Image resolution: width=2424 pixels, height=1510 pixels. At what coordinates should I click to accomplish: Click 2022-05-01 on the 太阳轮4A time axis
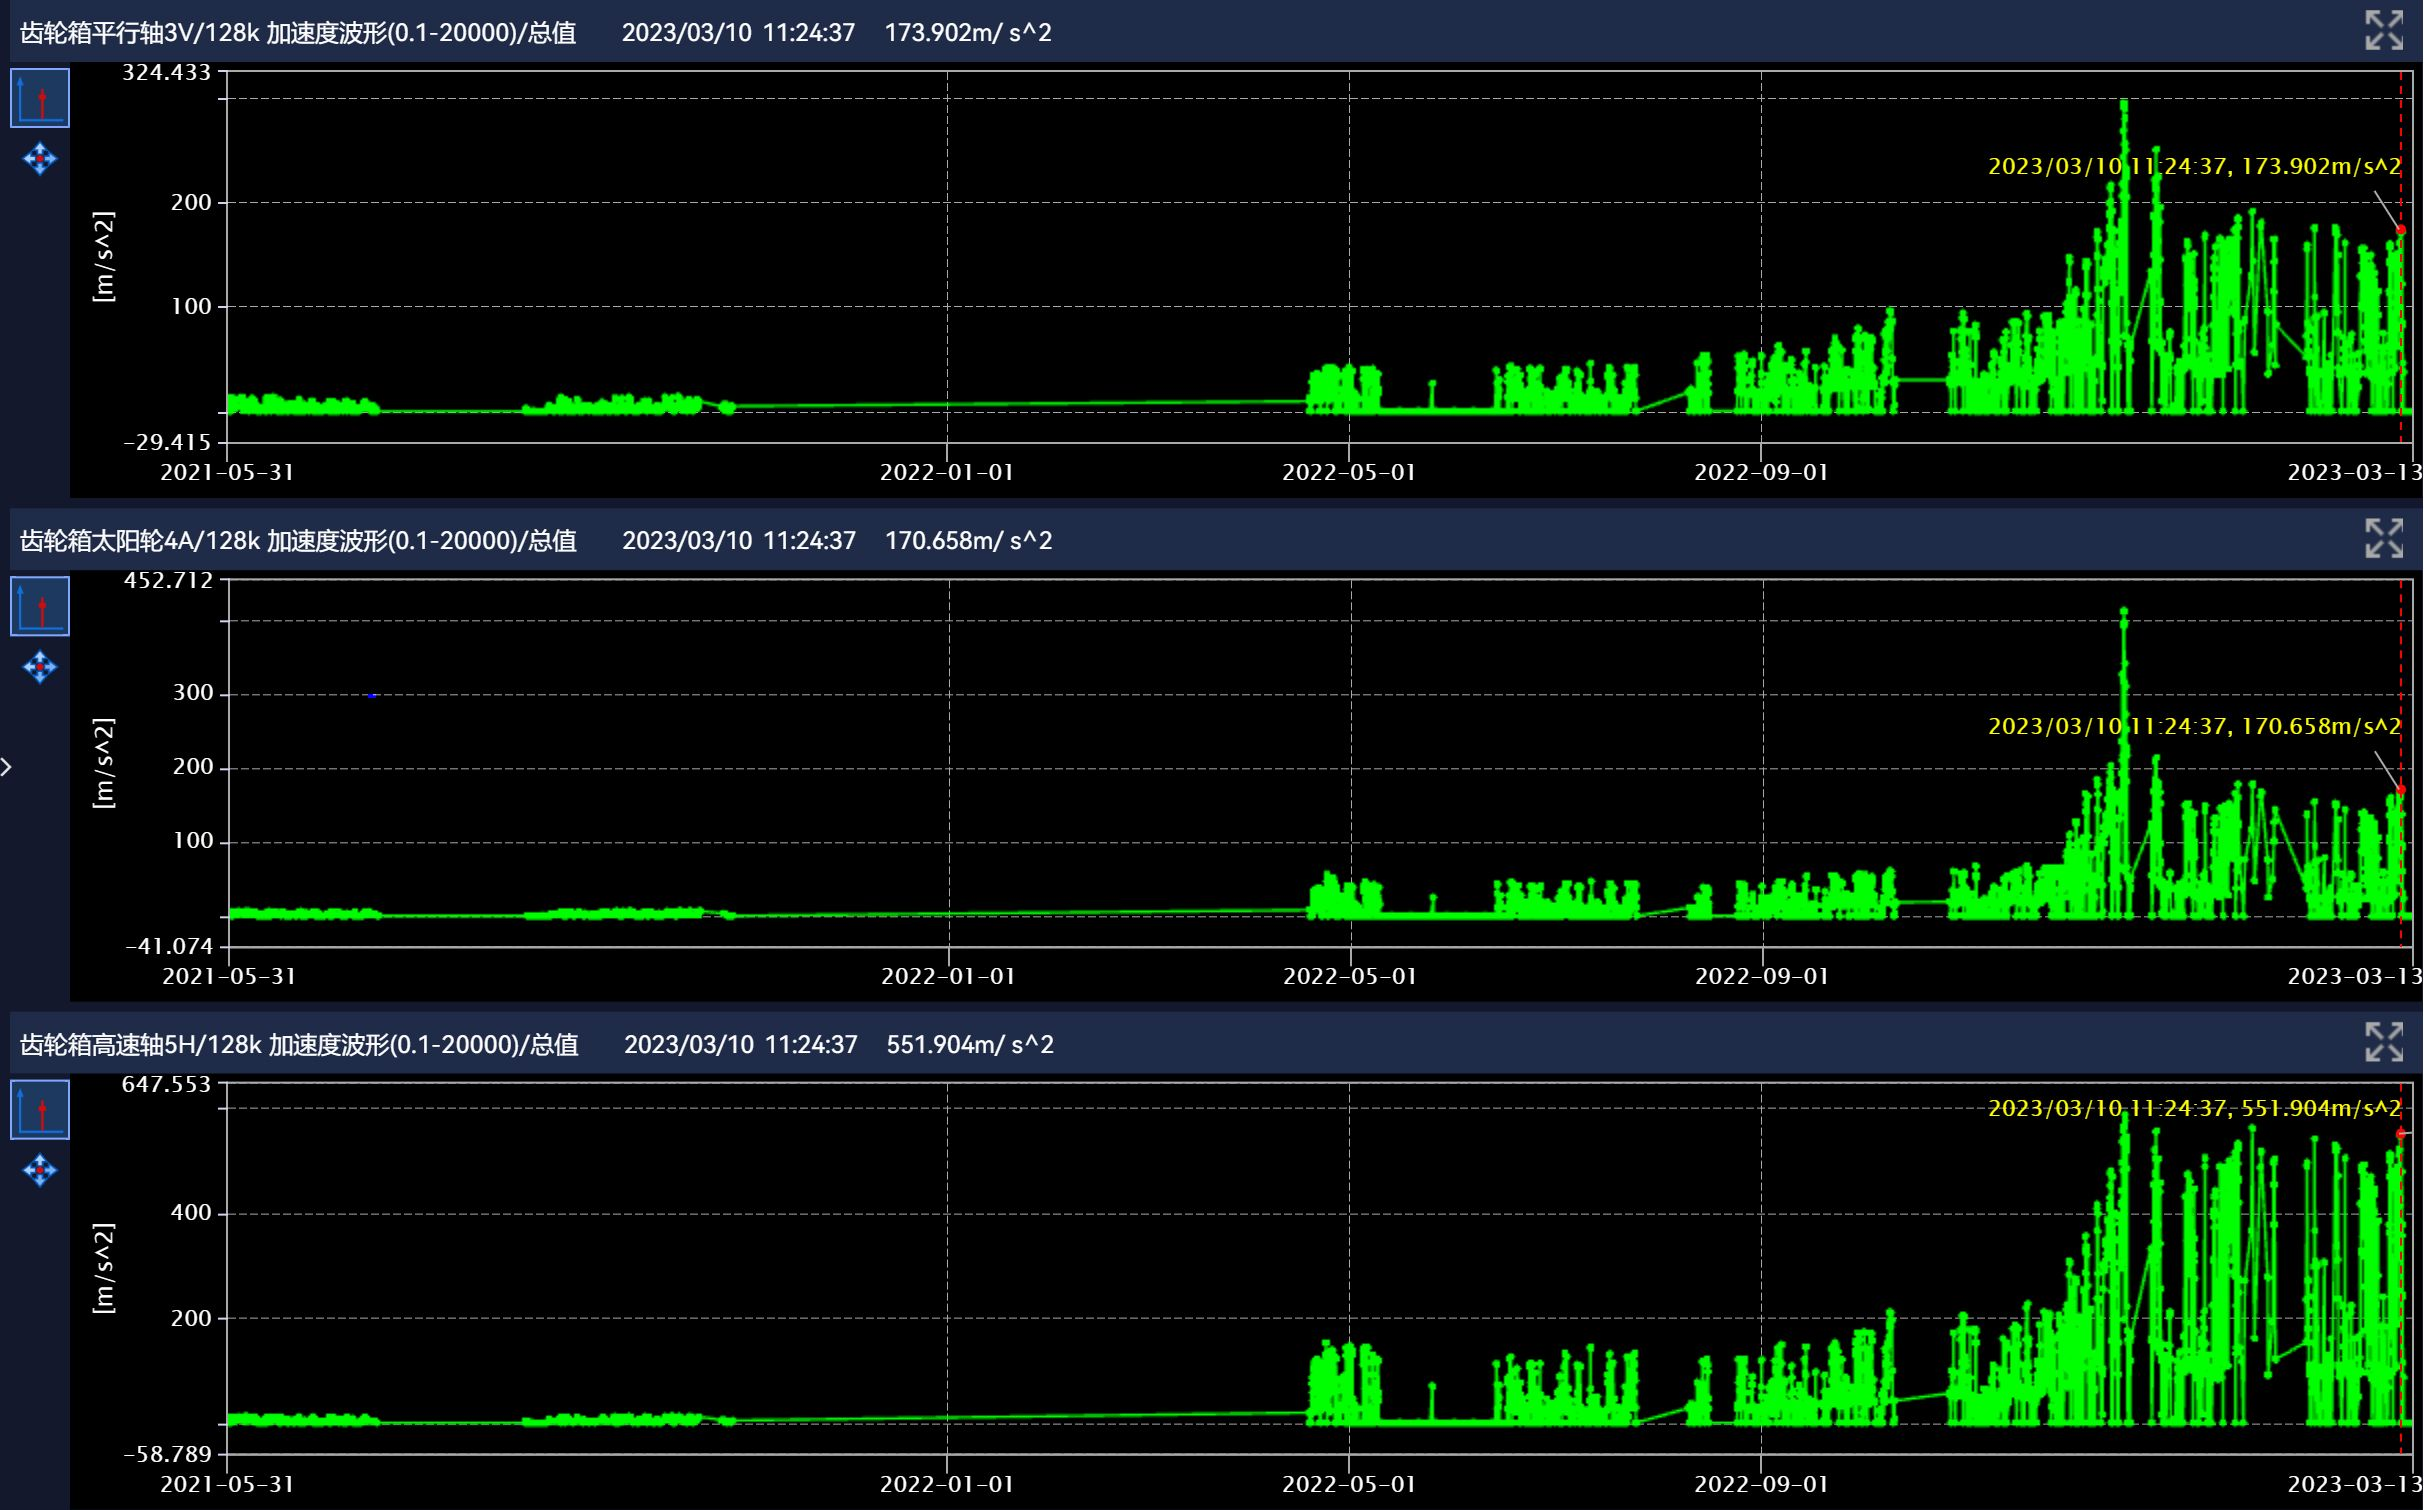(x=1350, y=976)
